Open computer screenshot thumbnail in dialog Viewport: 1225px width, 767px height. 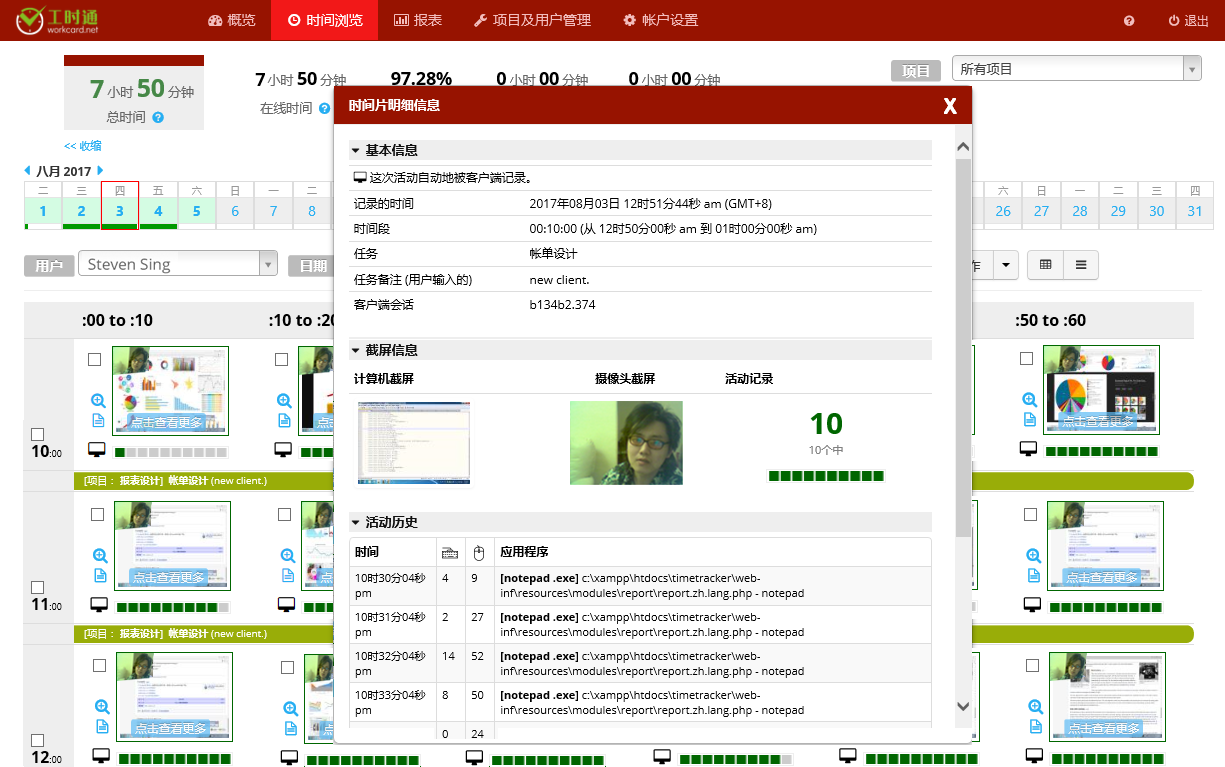click(x=413, y=442)
